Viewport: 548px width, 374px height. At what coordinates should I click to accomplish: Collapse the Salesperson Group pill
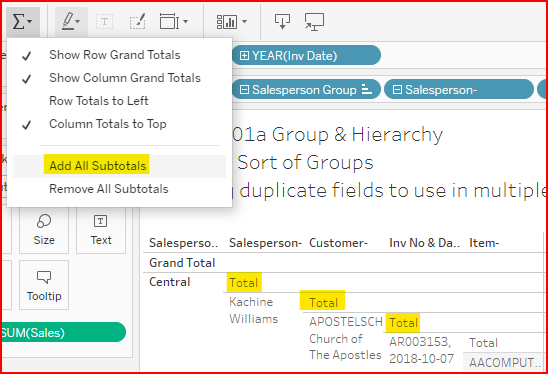tap(244, 90)
